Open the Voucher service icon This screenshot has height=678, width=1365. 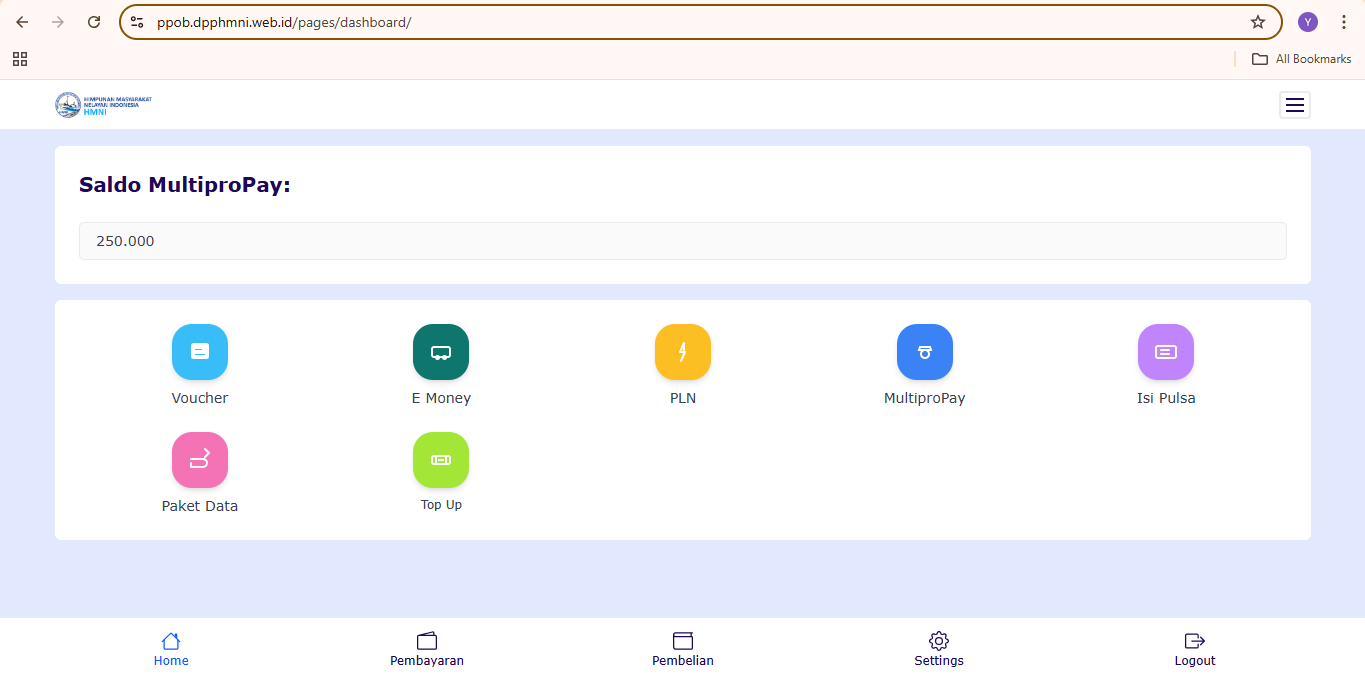coord(200,352)
